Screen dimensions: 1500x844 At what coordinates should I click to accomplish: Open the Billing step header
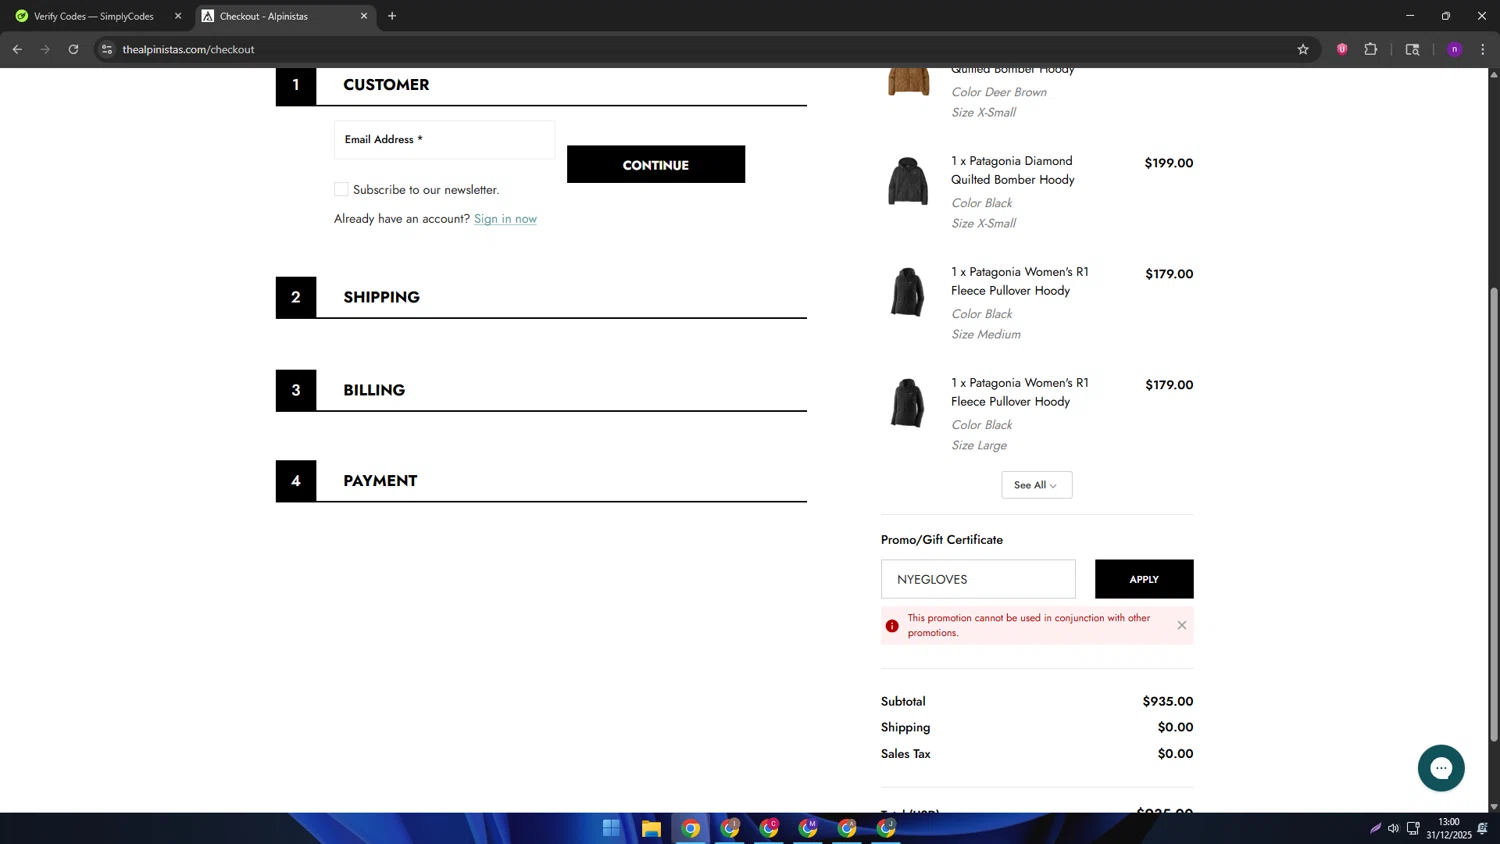541,390
